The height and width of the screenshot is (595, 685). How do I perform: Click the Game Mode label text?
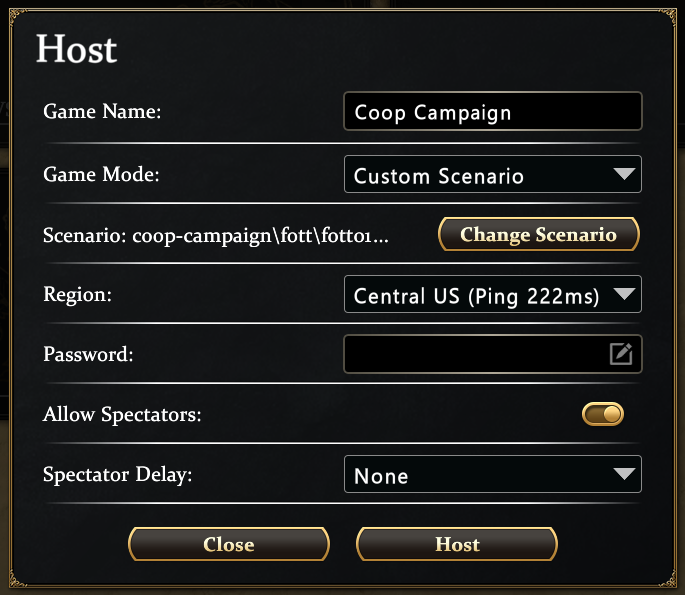click(101, 175)
